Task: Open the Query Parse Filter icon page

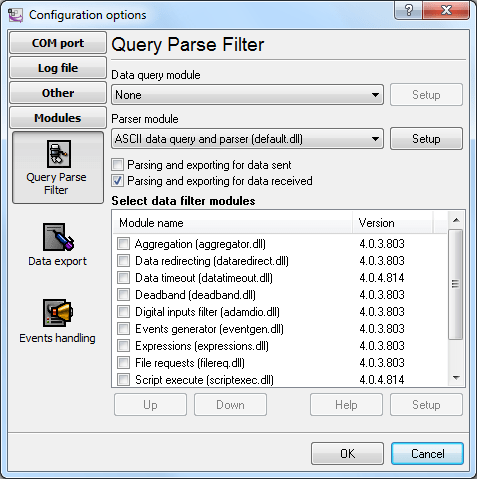Action: click(58, 168)
